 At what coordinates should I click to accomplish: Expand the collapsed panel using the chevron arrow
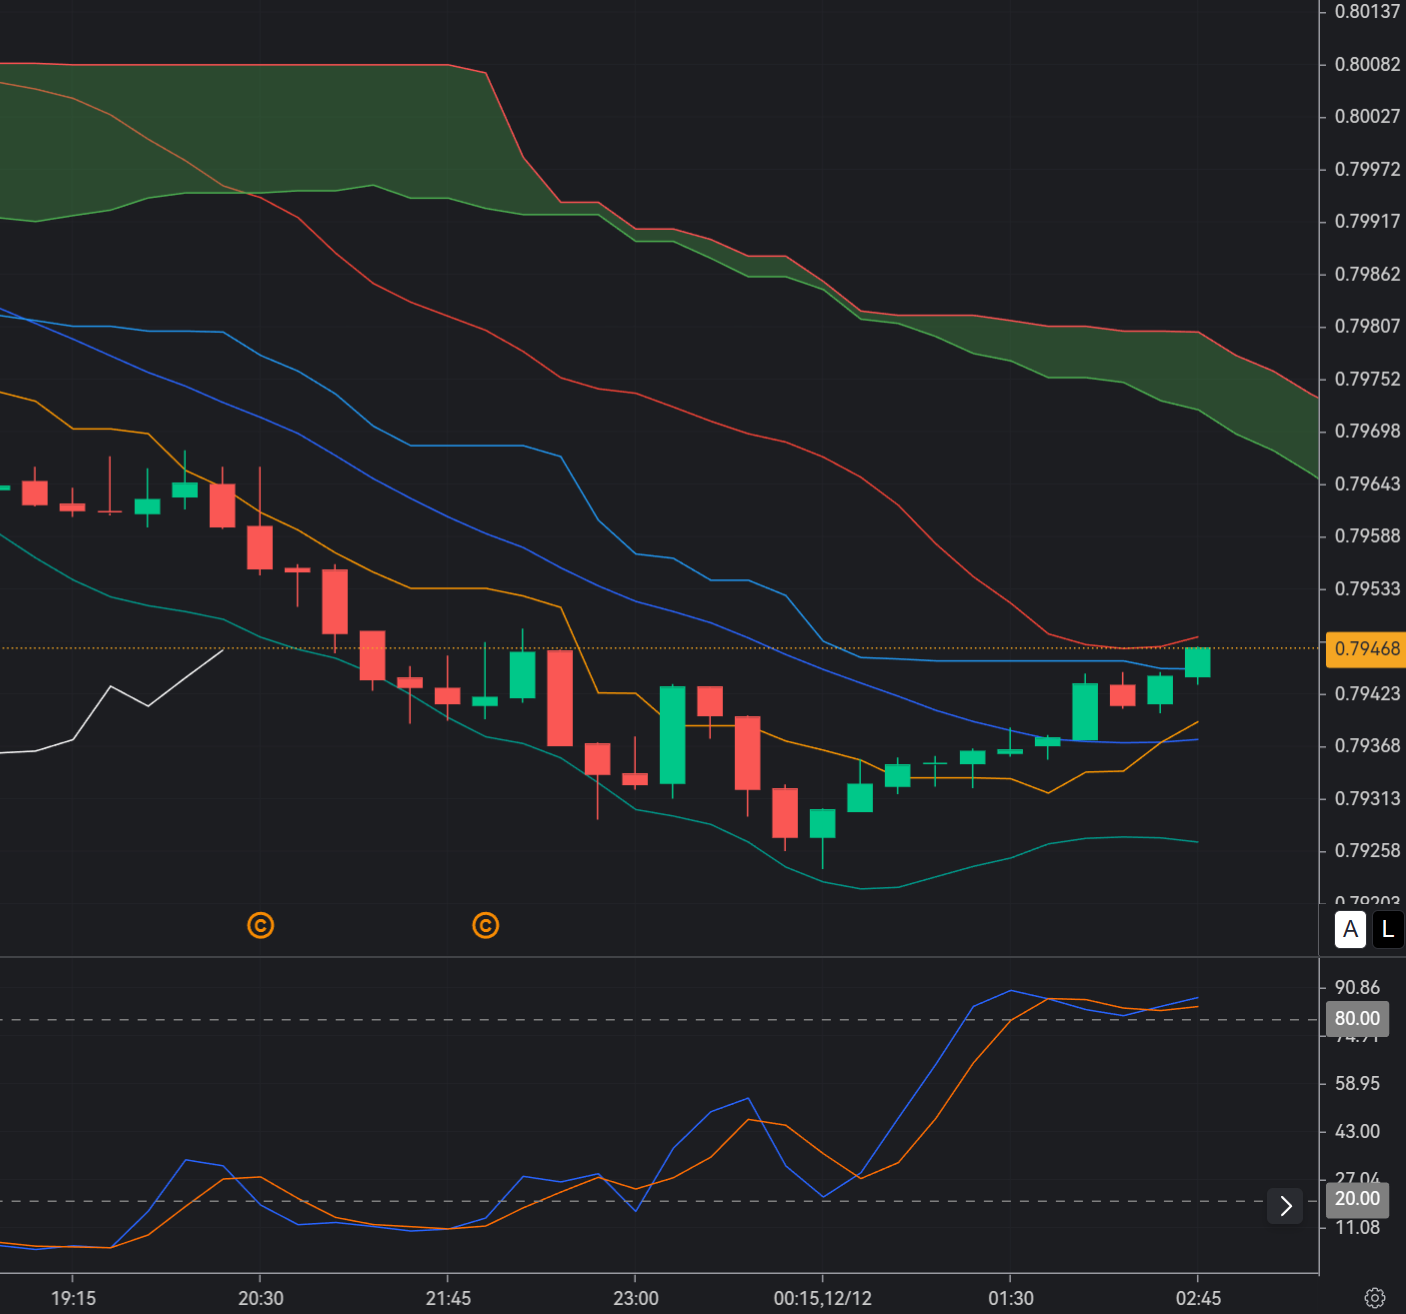coord(1285,1206)
